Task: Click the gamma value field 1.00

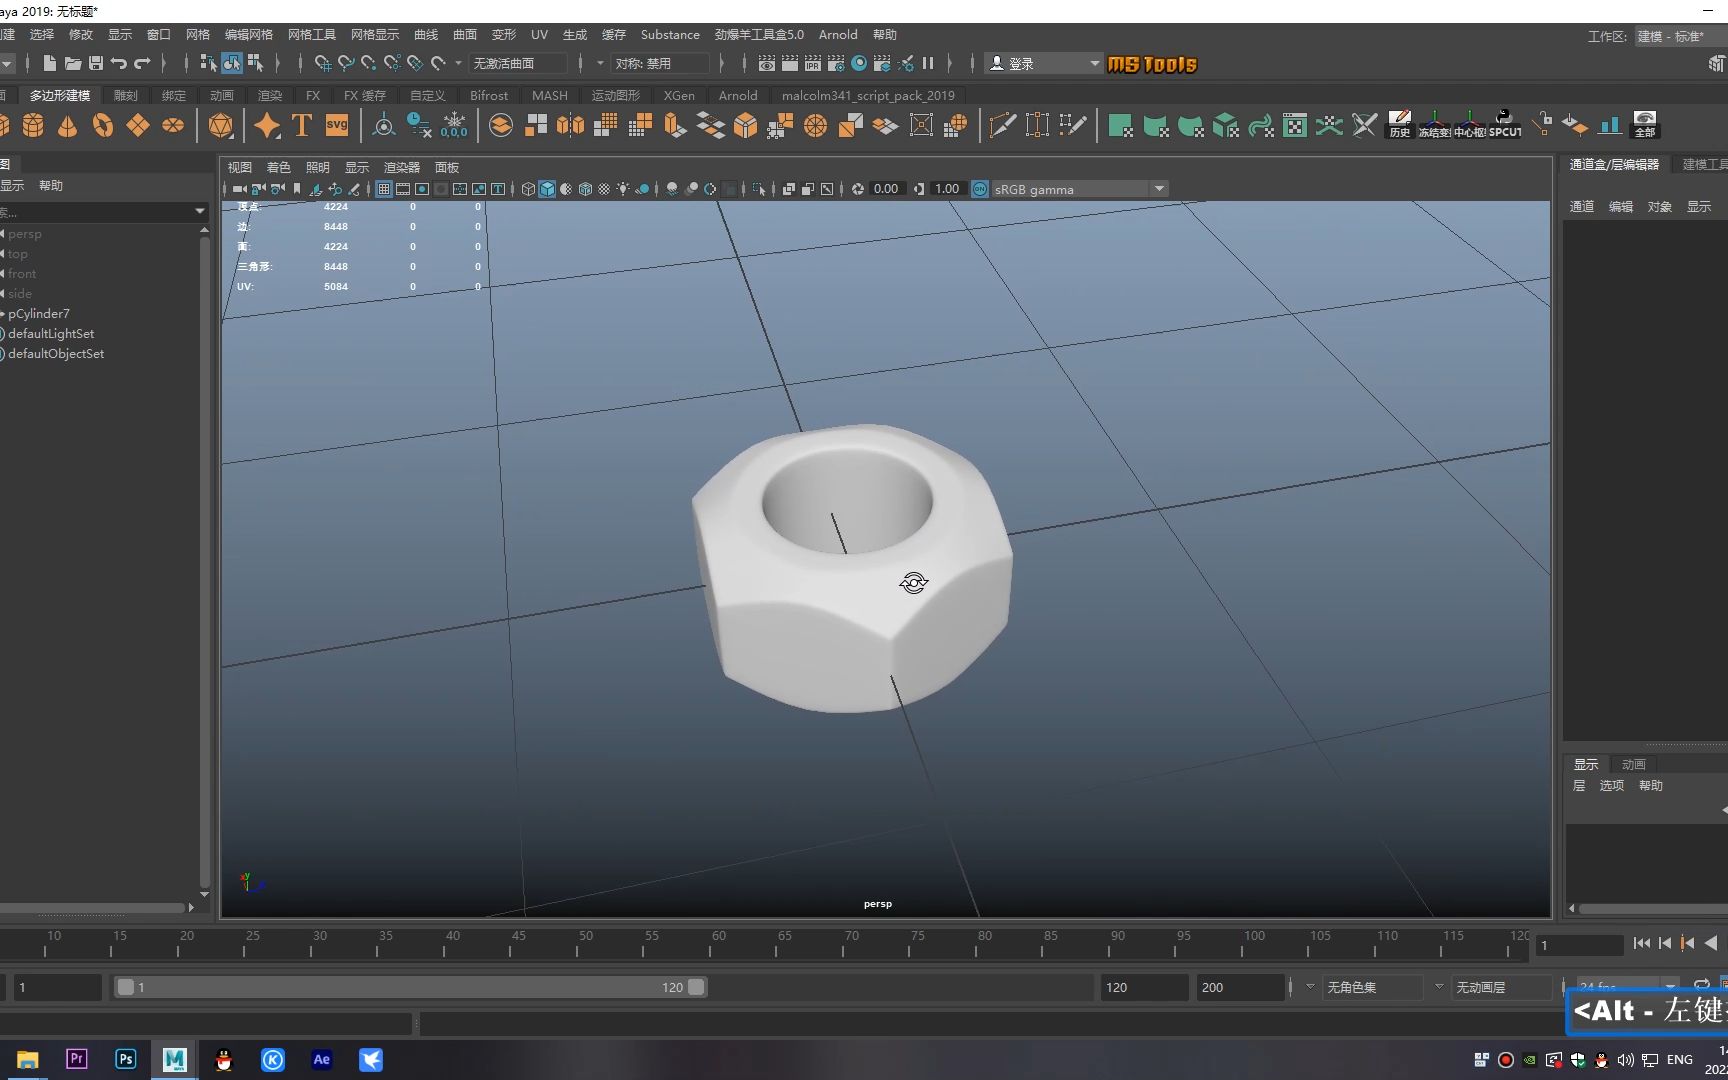Action: (947, 189)
